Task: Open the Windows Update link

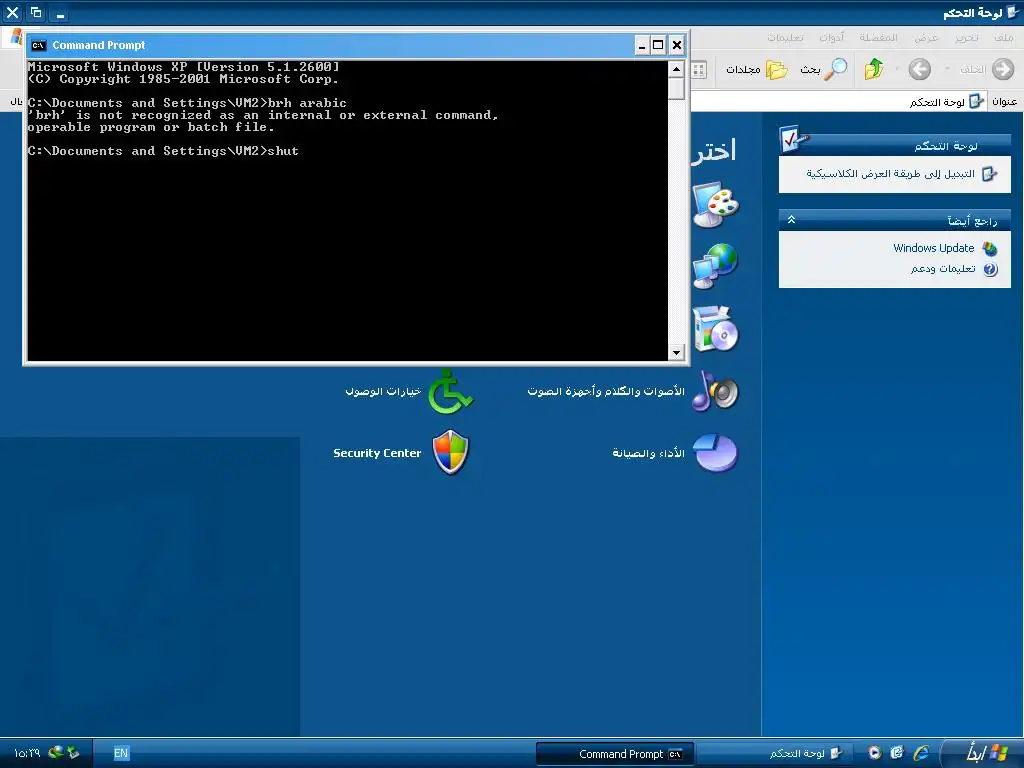Action: tap(933, 248)
